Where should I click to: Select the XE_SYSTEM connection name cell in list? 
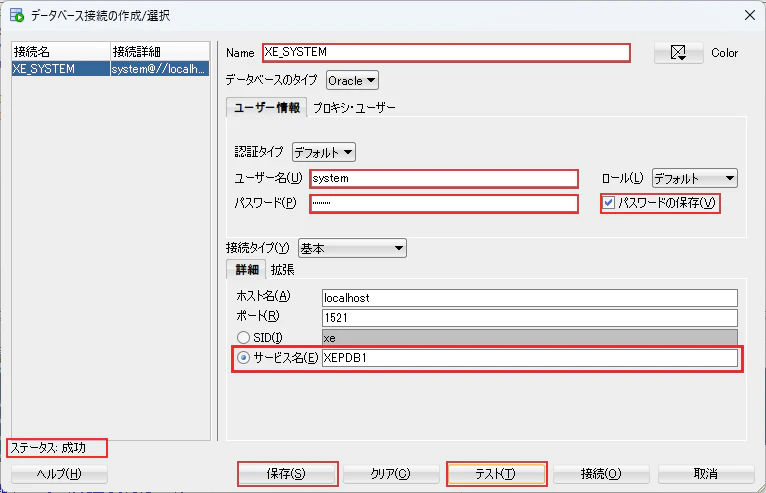[61, 68]
